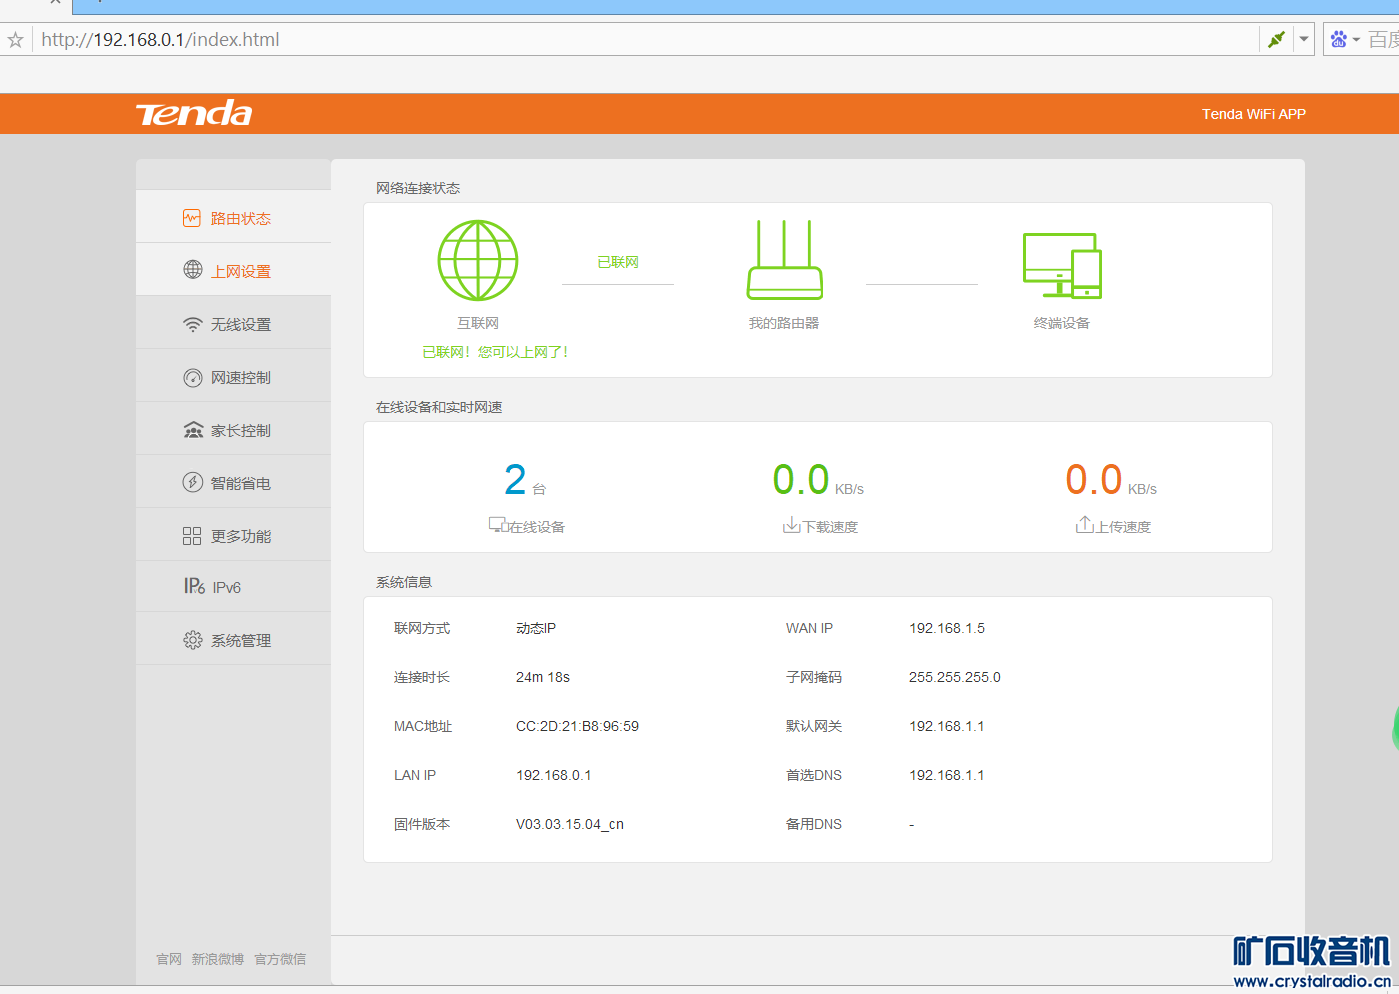Click the 首选DNS label
Image resolution: width=1399 pixels, height=994 pixels.
[x=814, y=775]
